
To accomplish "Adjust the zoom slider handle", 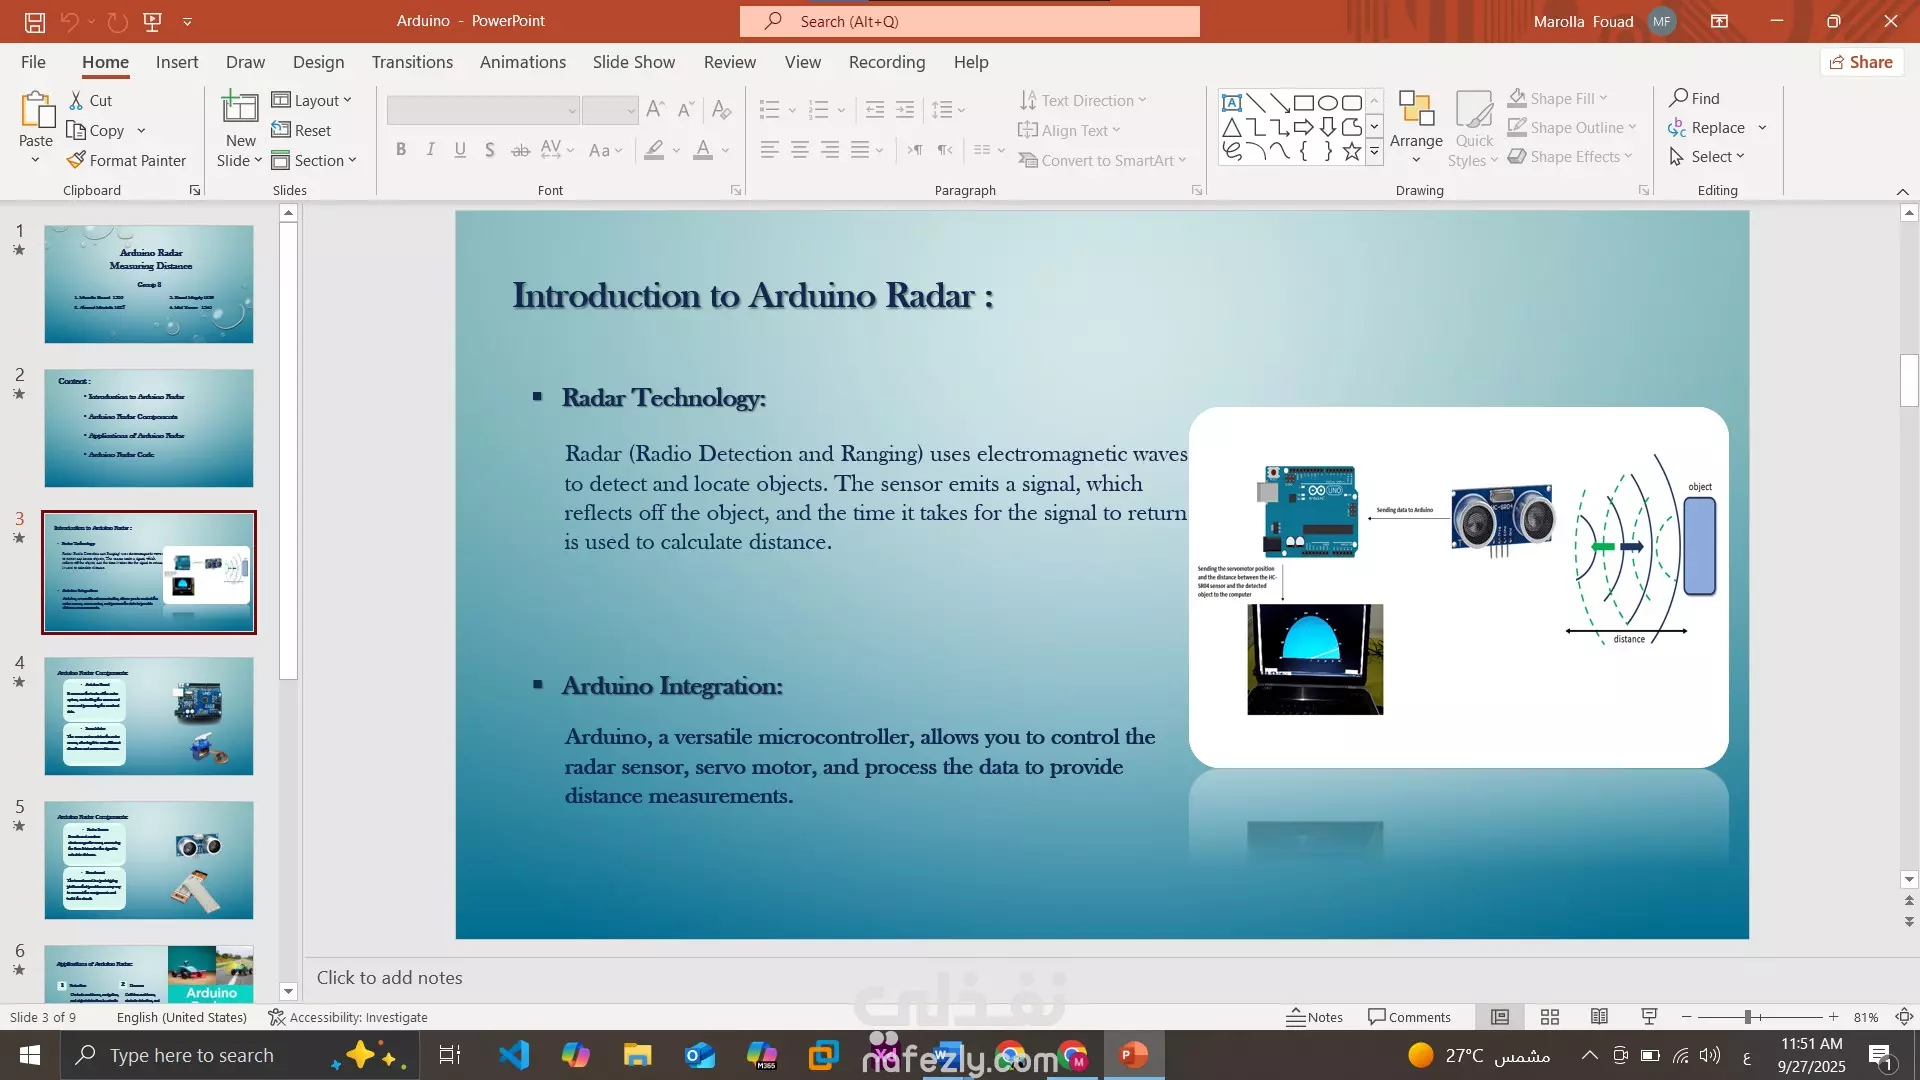I will (1747, 1017).
